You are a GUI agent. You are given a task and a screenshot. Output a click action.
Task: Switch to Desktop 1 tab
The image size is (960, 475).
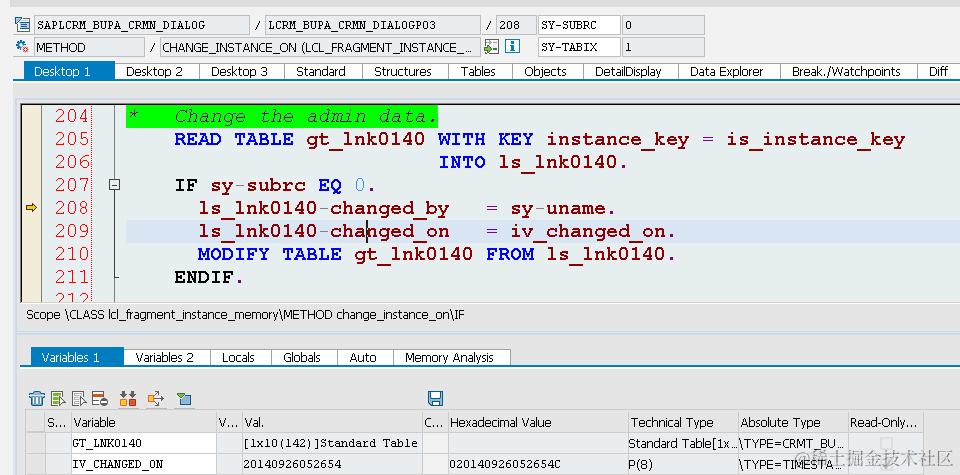[69, 71]
